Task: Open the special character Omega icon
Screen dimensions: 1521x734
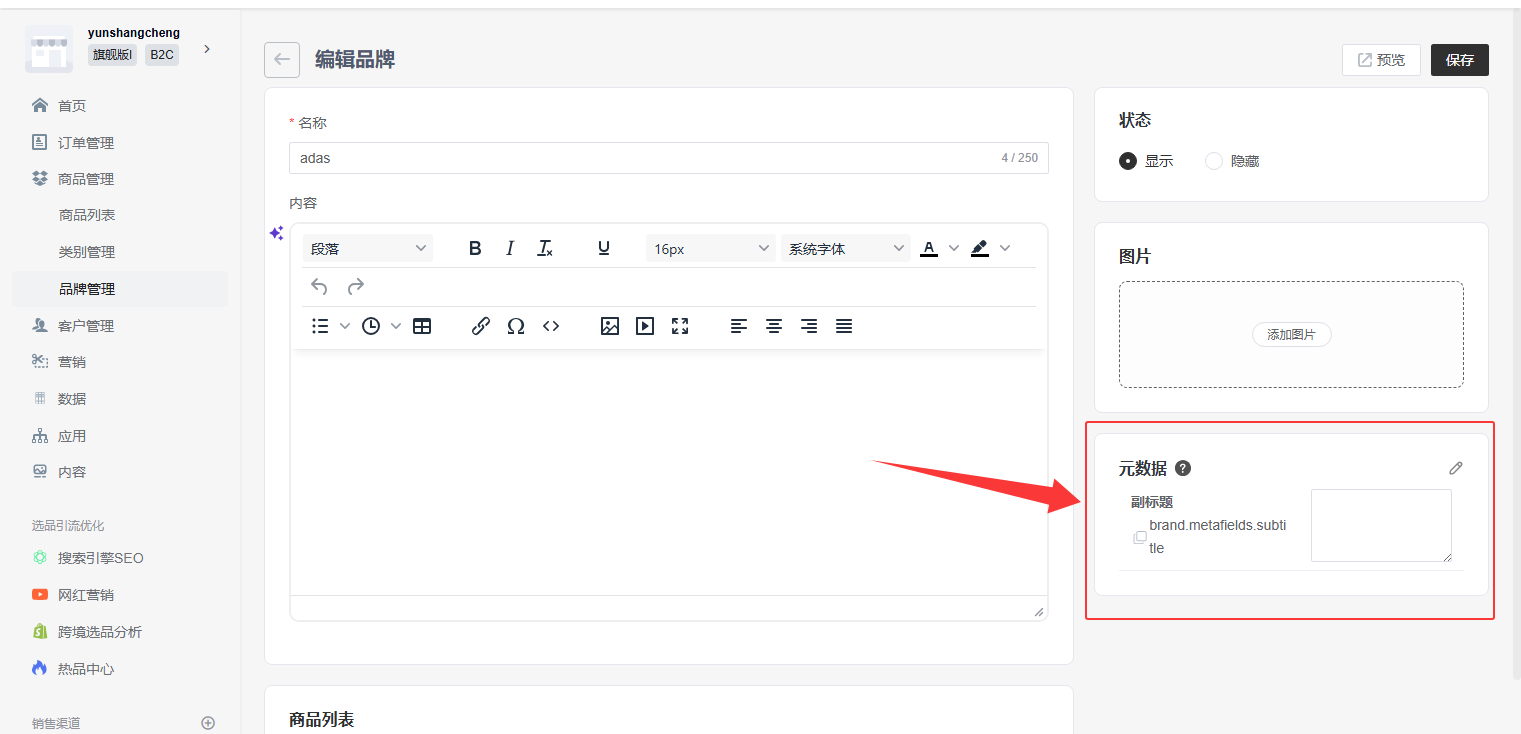Action: (x=516, y=326)
